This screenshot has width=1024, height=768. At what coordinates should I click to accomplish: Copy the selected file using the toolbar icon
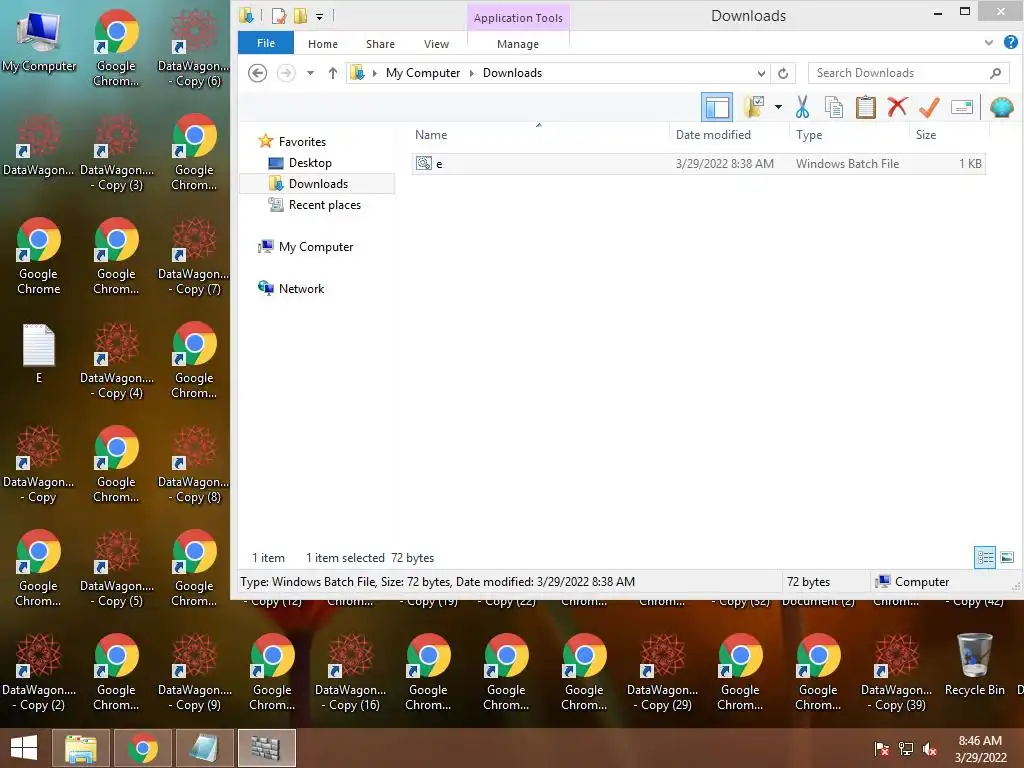(833, 107)
